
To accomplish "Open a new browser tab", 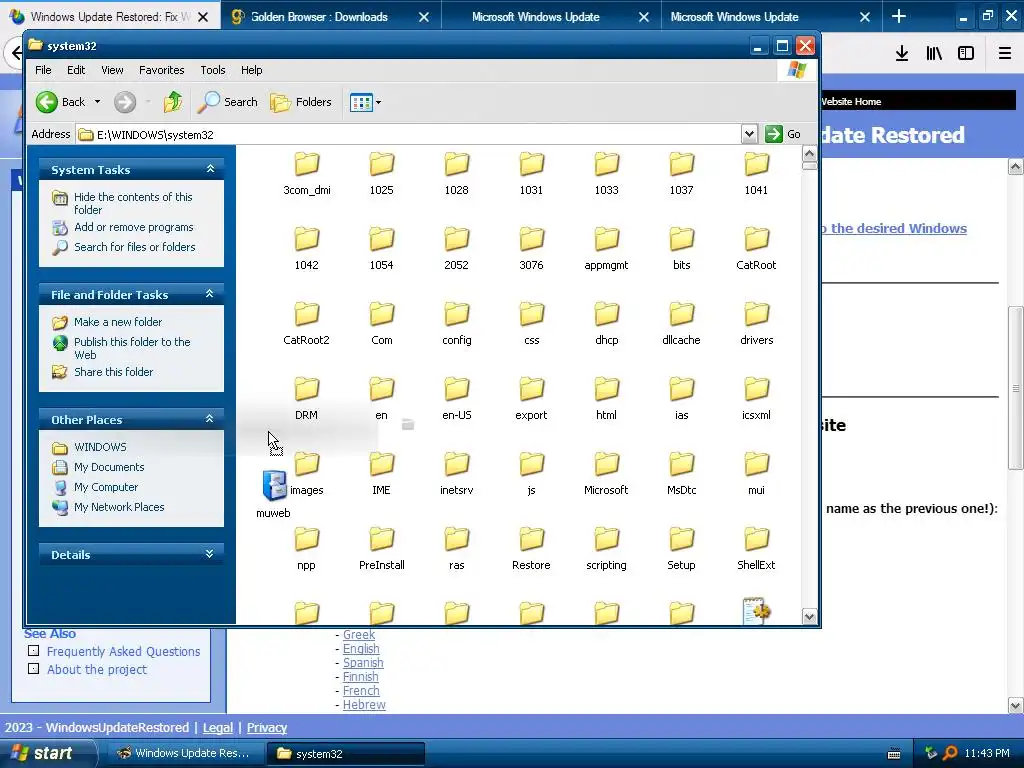I will pyautogui.click(x=899, y=16).
